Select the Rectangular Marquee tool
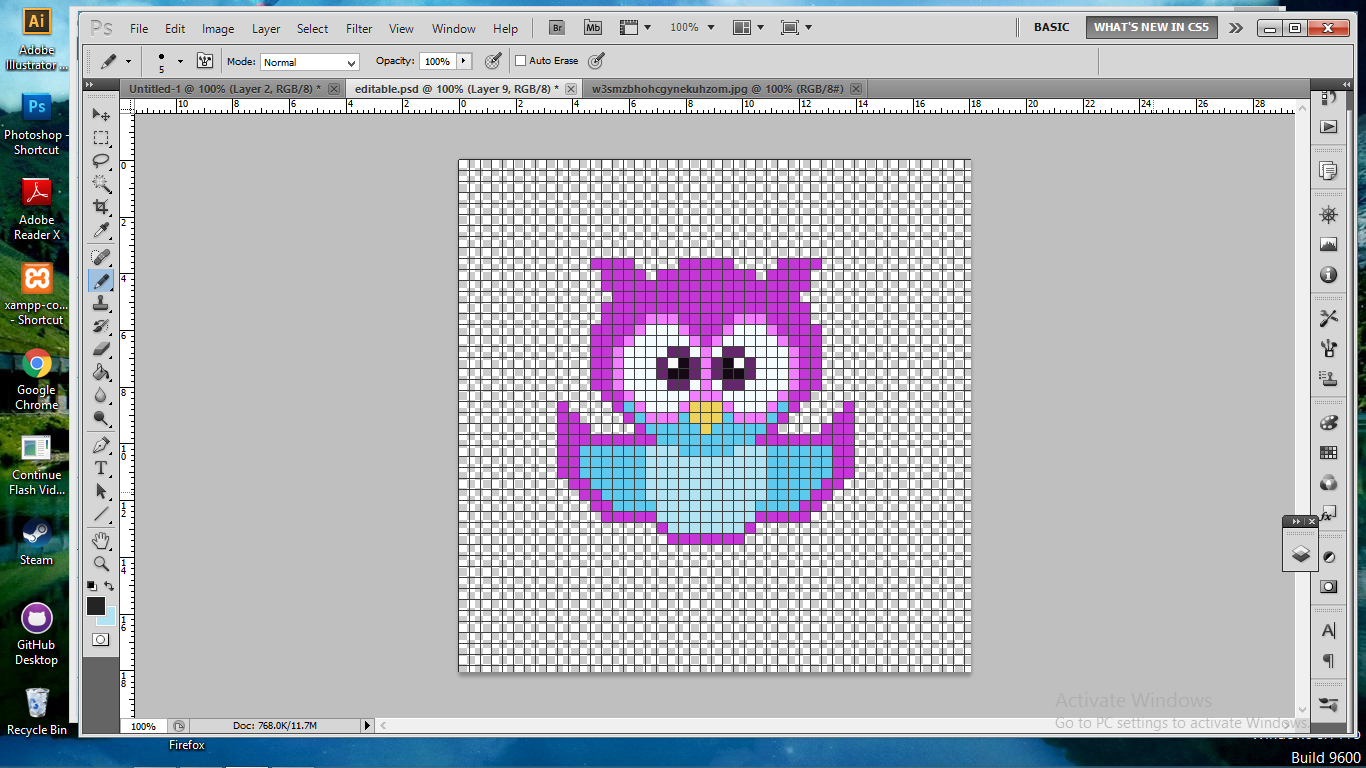 (x=101, y=138)
